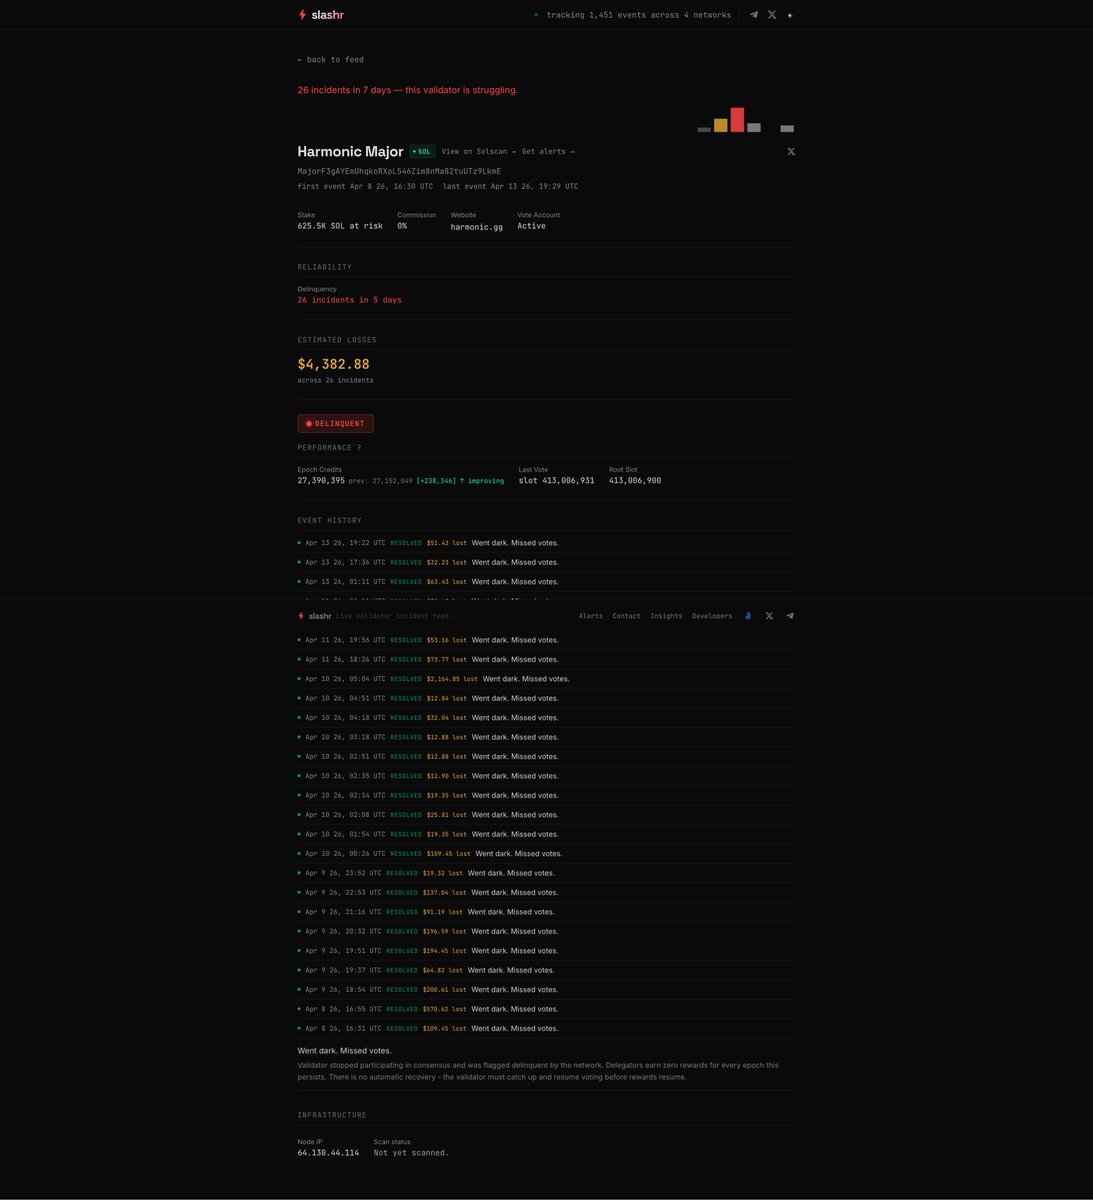Open the Apr 10 26, 04:51 UTC event row
This screenshot has width=1093, height=1200.
[547, 698]
